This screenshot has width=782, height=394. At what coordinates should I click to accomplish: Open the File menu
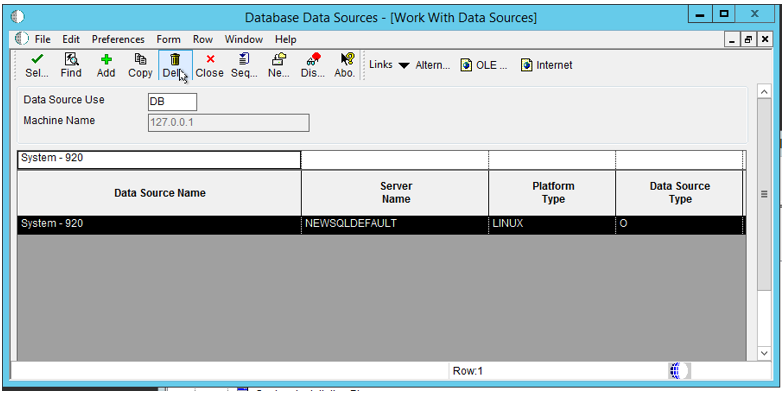(42, 39)
